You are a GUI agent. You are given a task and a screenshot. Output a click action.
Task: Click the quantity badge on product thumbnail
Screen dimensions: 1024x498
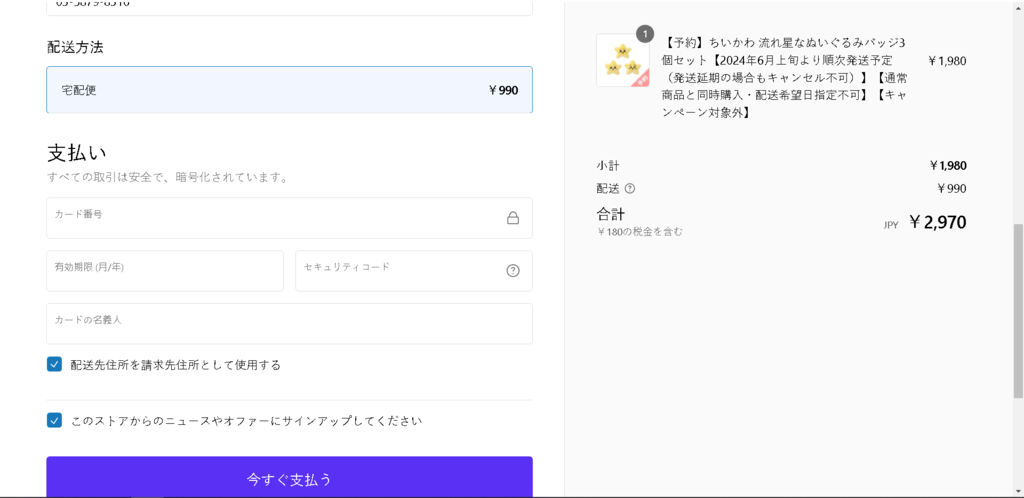click(645, 34)
